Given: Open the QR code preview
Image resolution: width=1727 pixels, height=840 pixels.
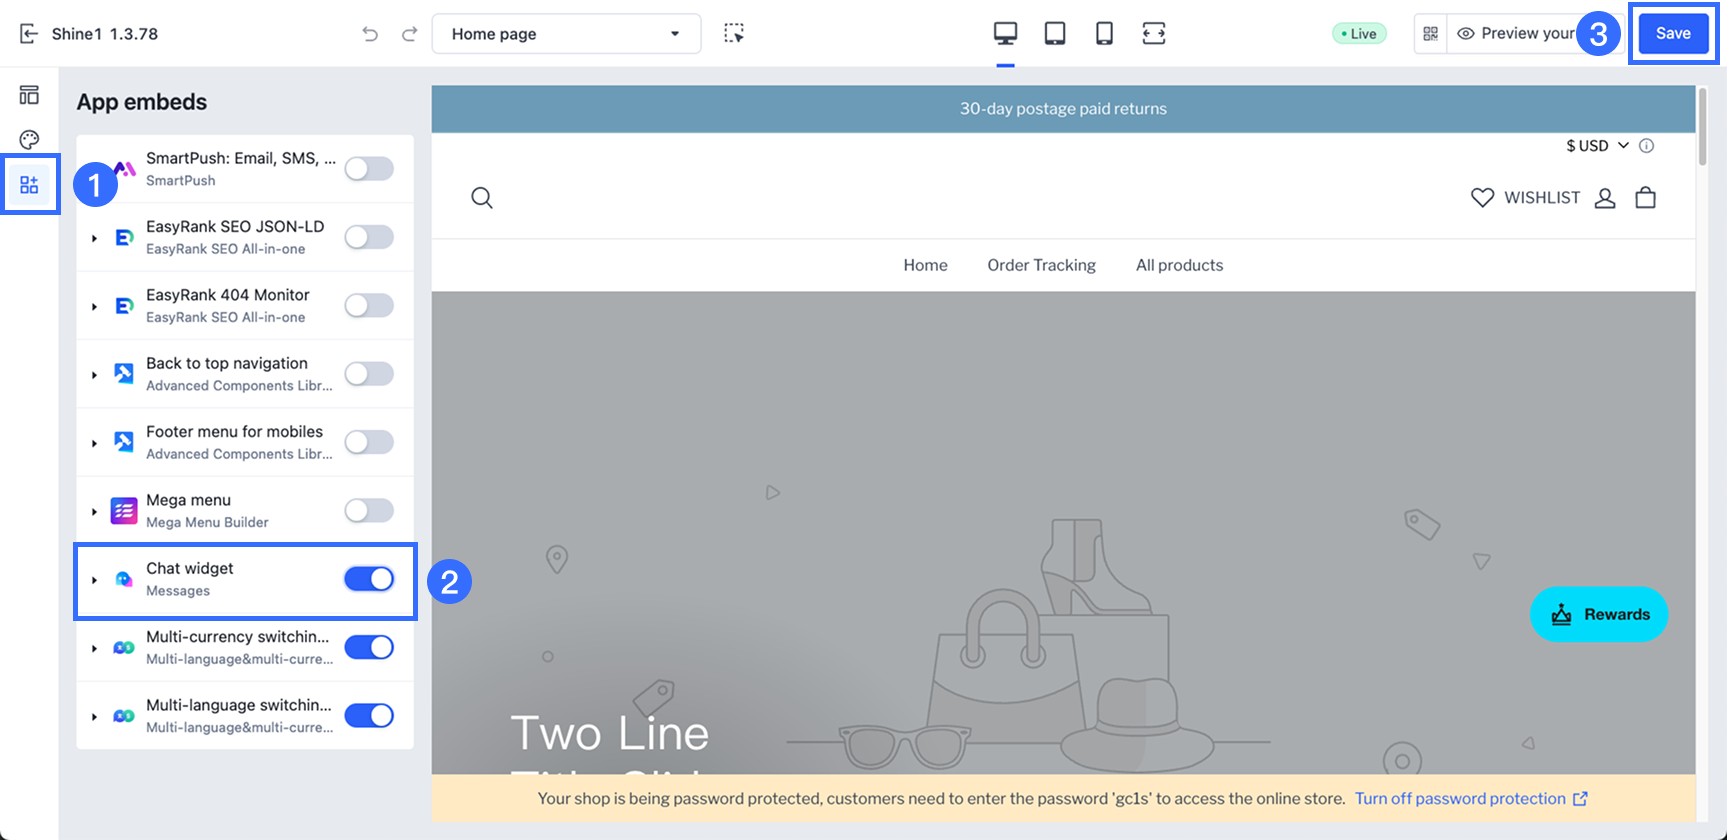Looking at the screenshot, I should tap(1430, 34).
